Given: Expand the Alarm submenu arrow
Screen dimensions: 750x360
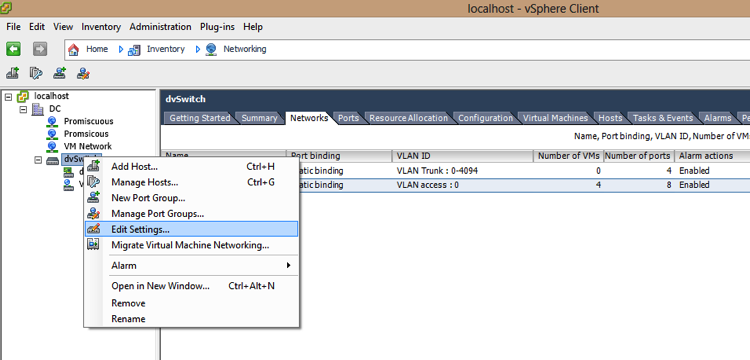Looking at the screenshot, I should (288, 265).
